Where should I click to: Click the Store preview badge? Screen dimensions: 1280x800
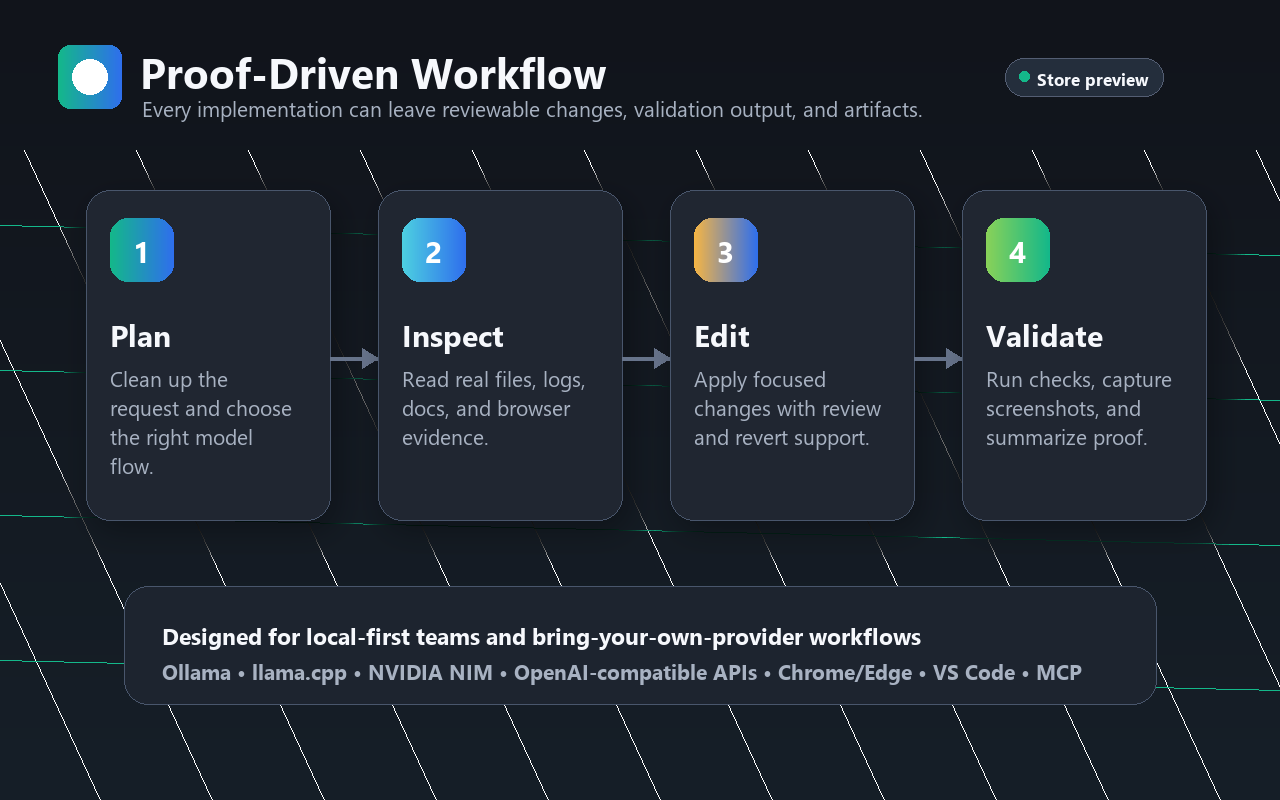click(1084, 78)
